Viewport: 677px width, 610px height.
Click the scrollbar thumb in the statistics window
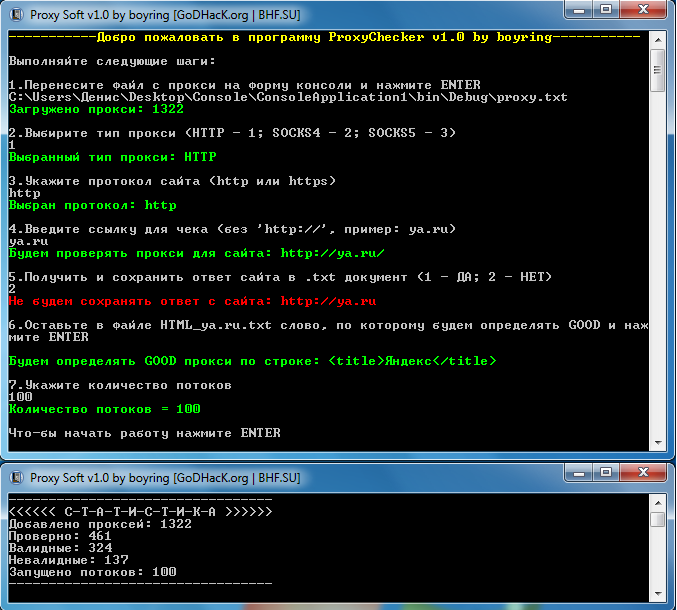coord(657,521)
